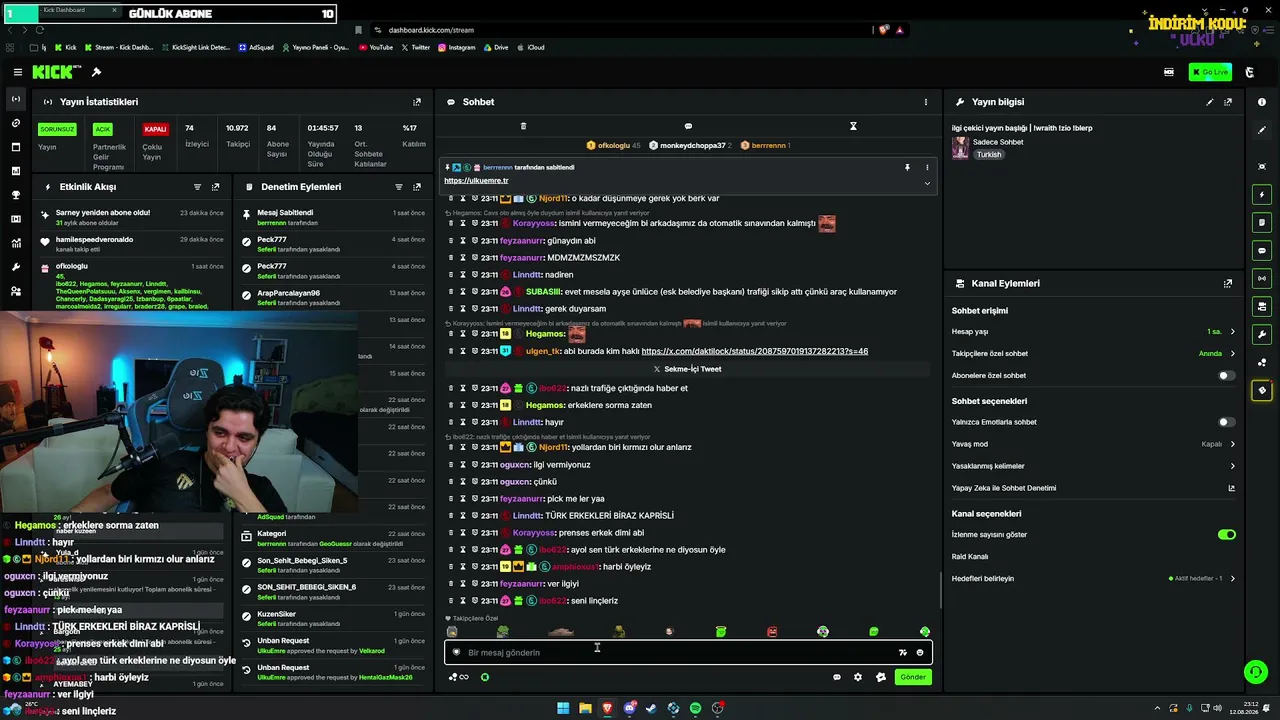Click the hourglass icon in chat toolbar
The width and height of the screenshot is (1280, 720).
(853, 126)
